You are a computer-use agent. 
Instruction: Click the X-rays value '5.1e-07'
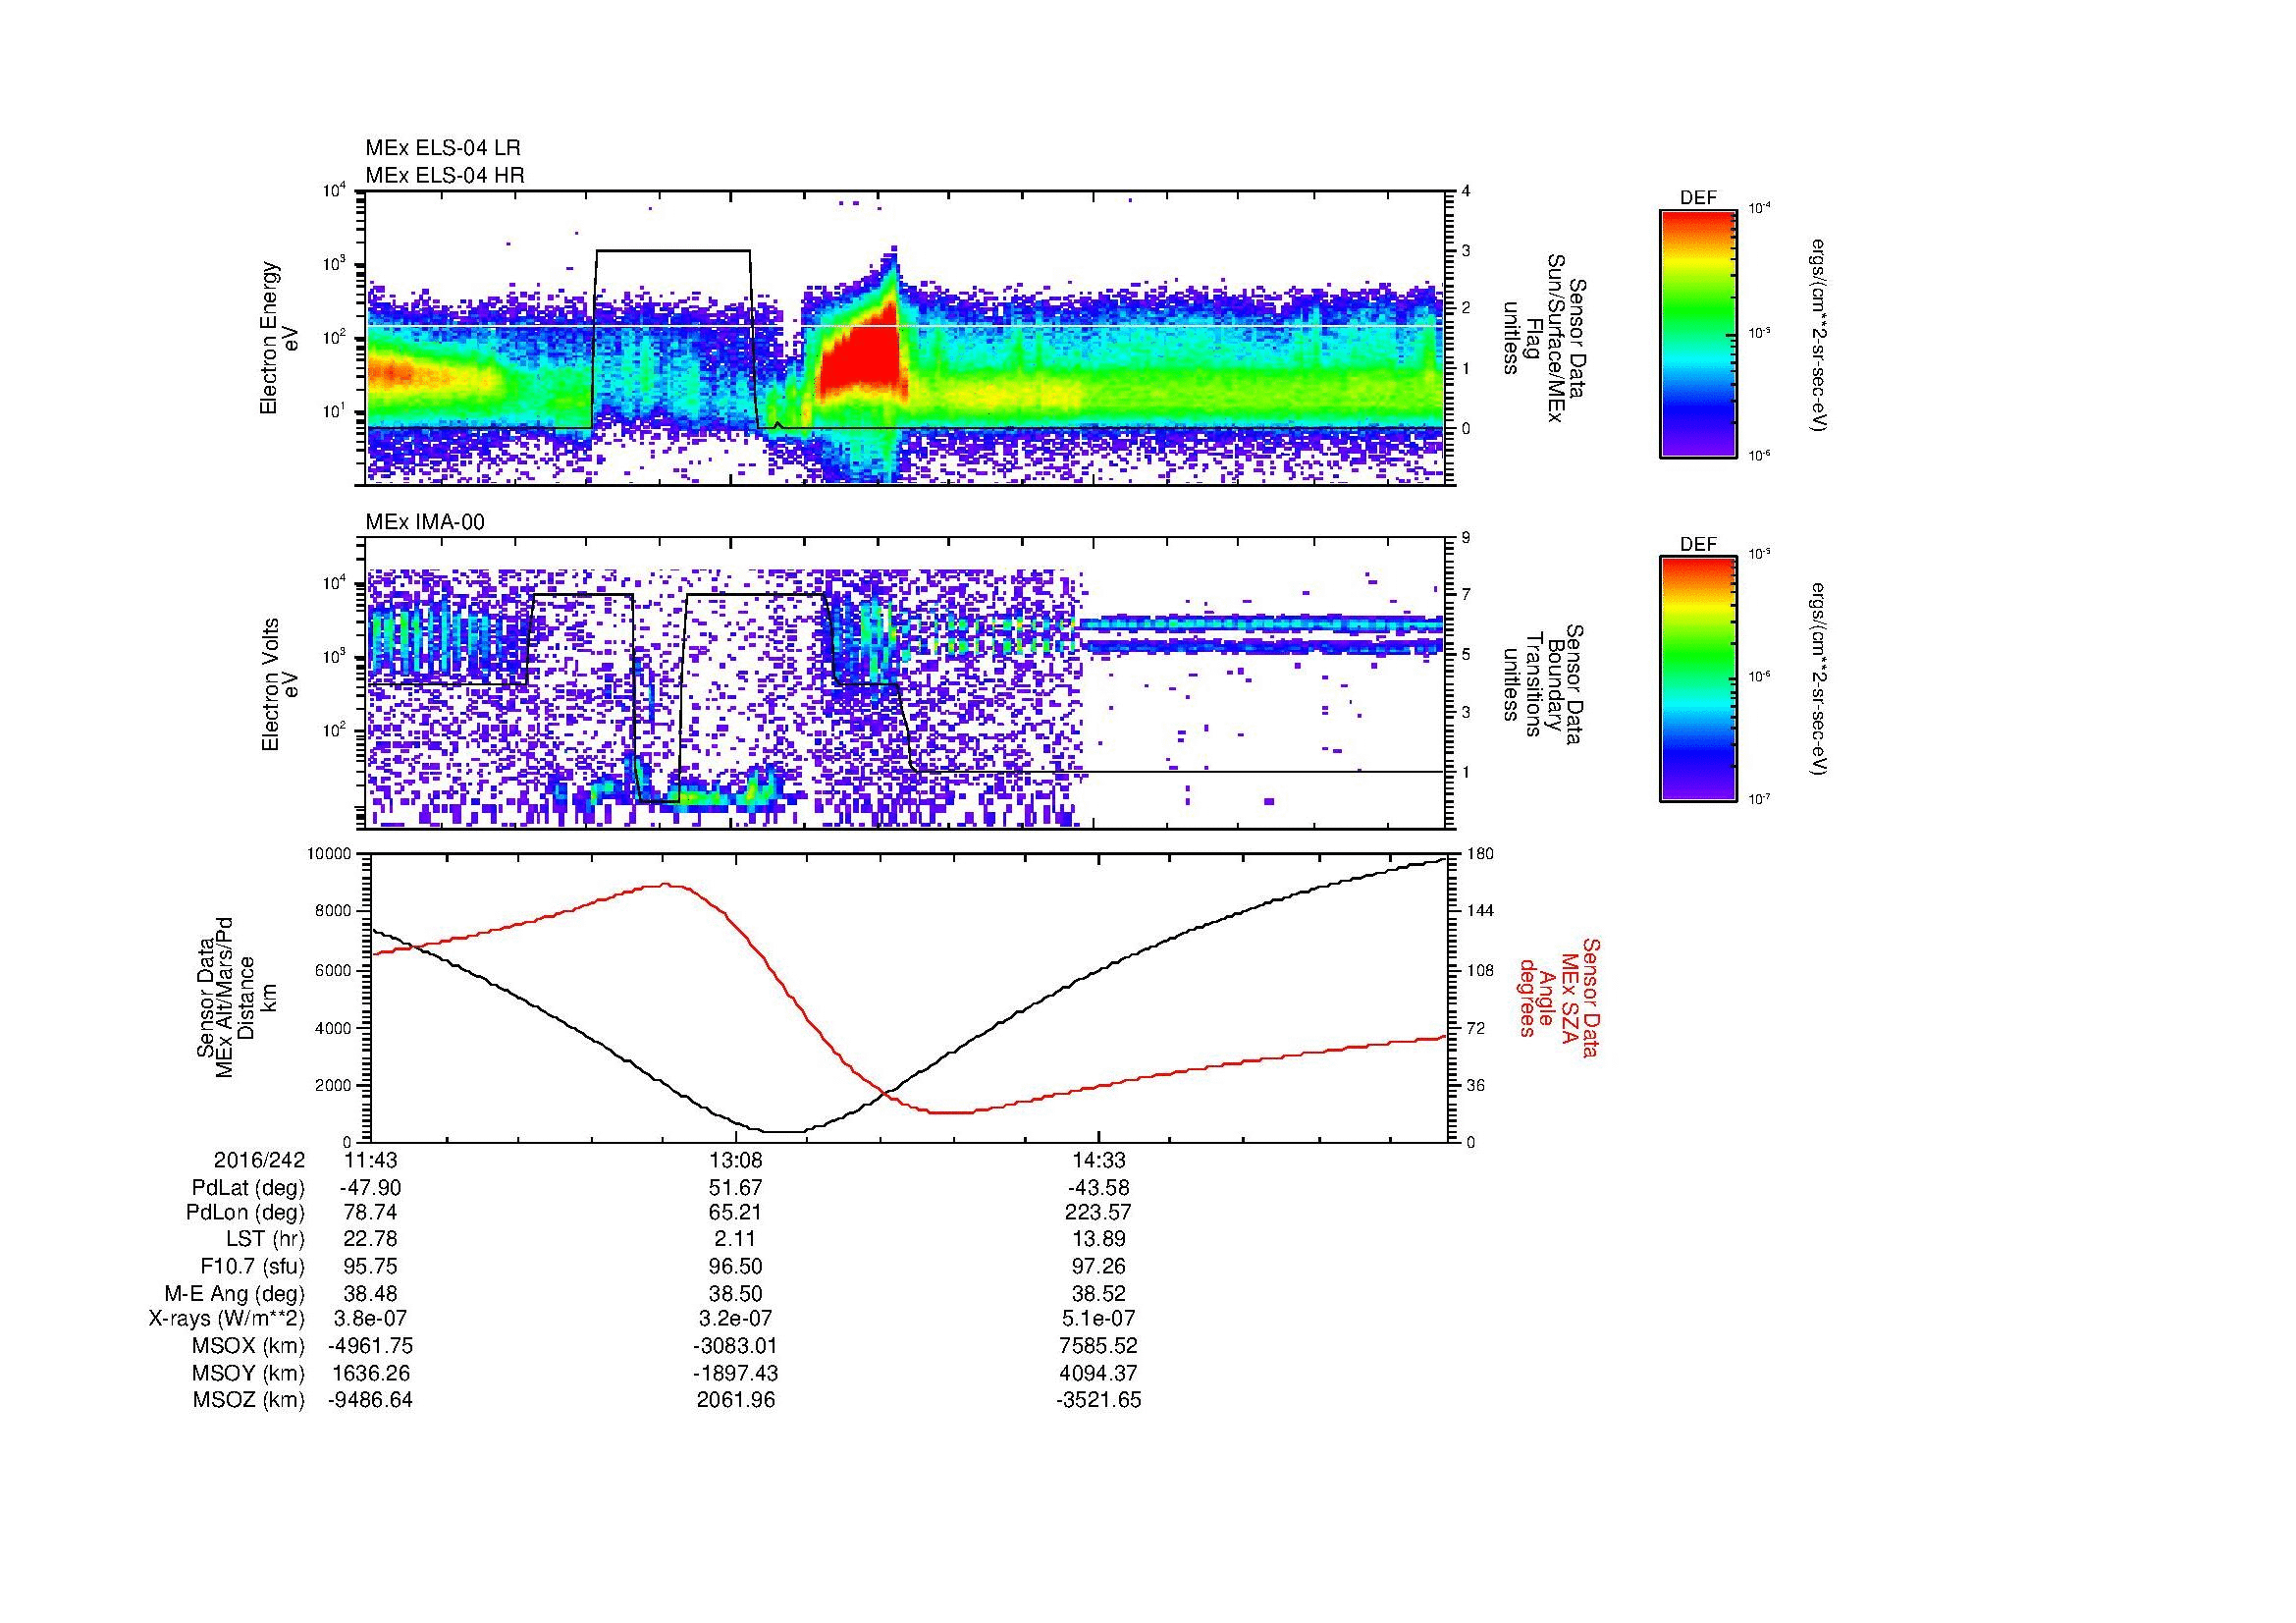1098,1319
